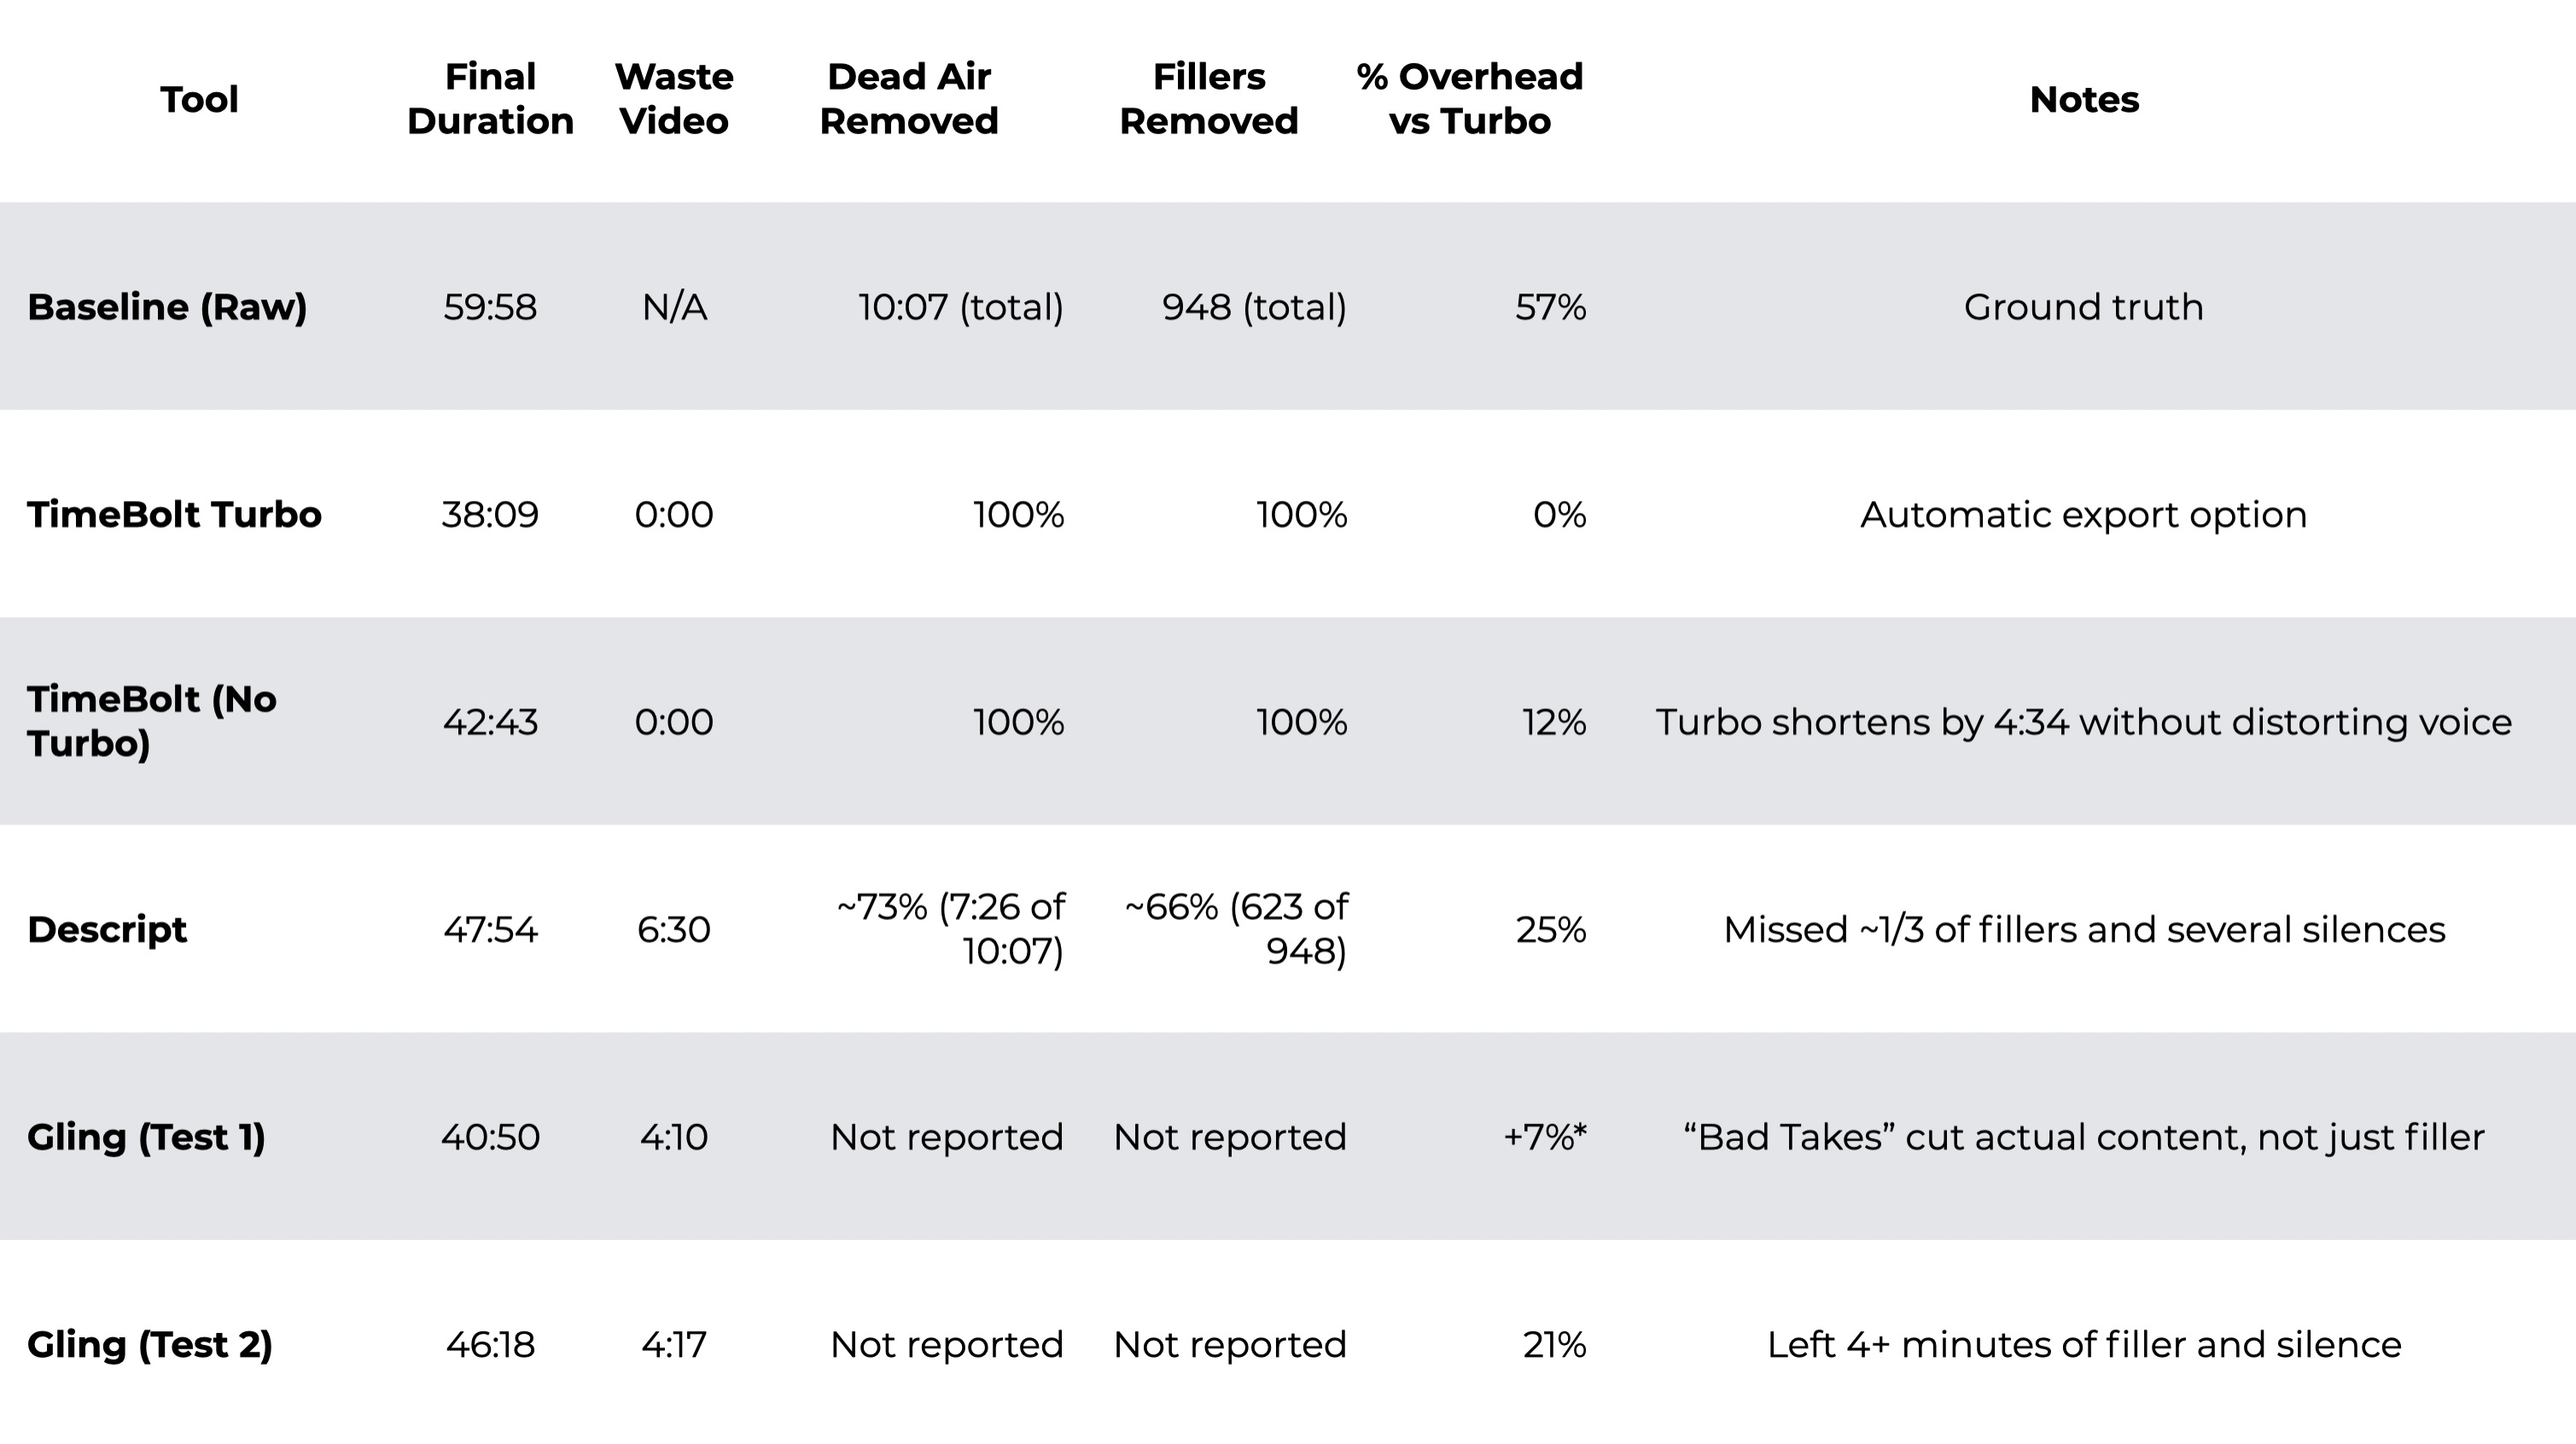
Task: Select the Gling (Test 1) row label
Action: click(146, 1137)
